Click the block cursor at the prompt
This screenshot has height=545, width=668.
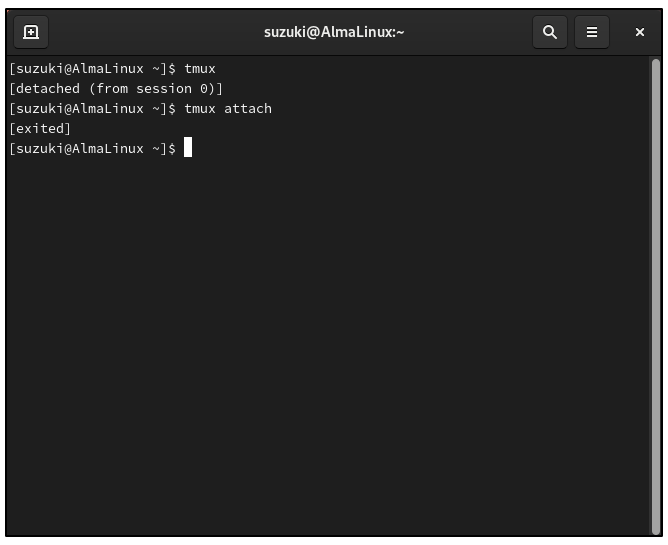188,148
